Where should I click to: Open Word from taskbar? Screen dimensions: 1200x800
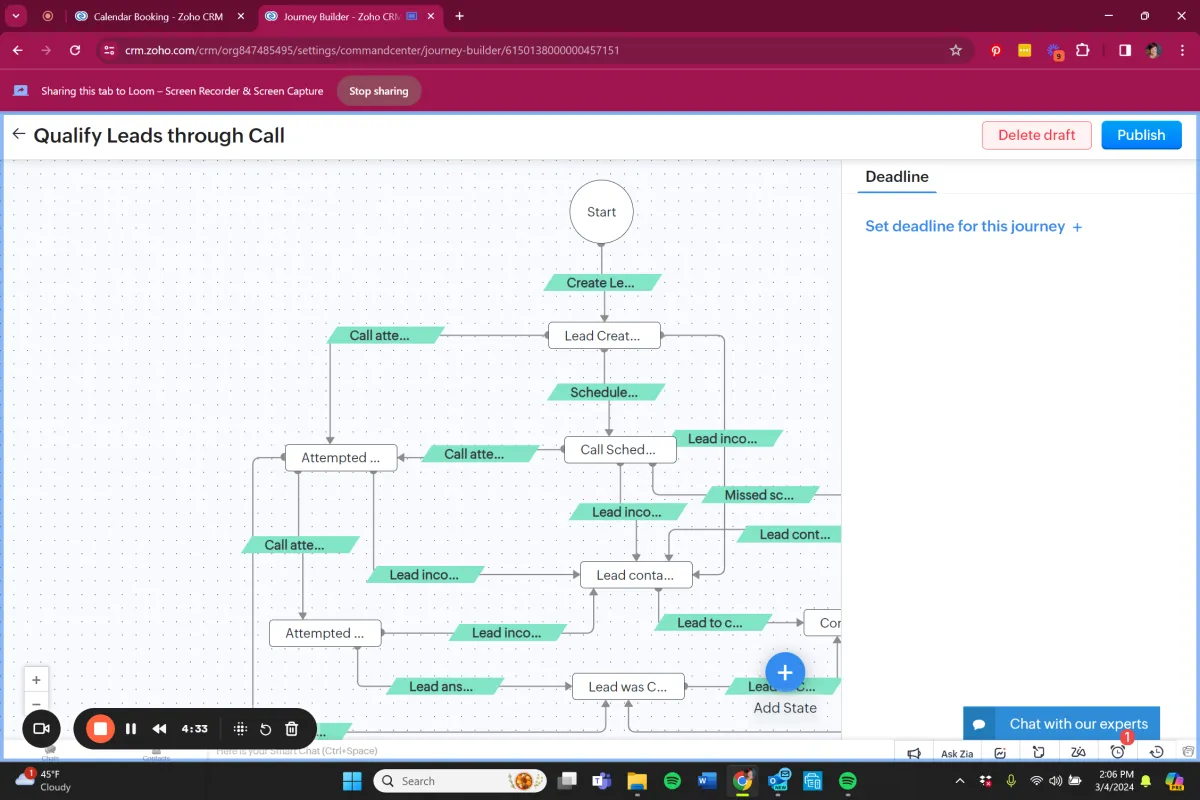click(x=707, y=781)
